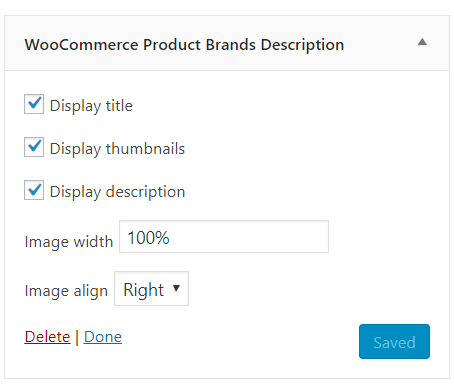Click the 'Display description' label text
This screenshot has width=454, height=392.
tap(117, 192)
